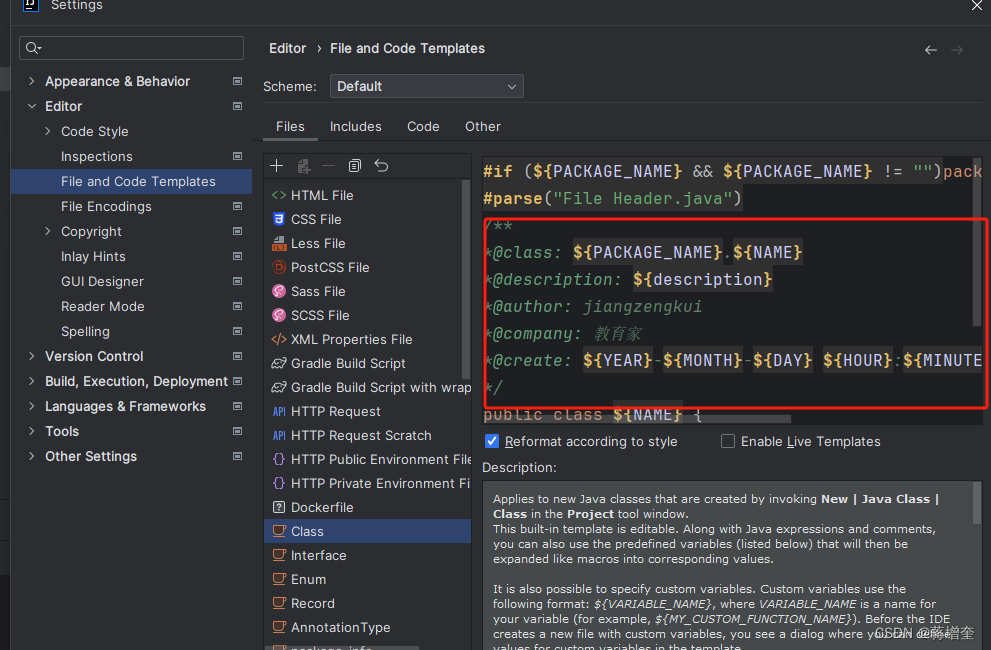Click project-level icon beside Copyright

[x=238, y=231]
